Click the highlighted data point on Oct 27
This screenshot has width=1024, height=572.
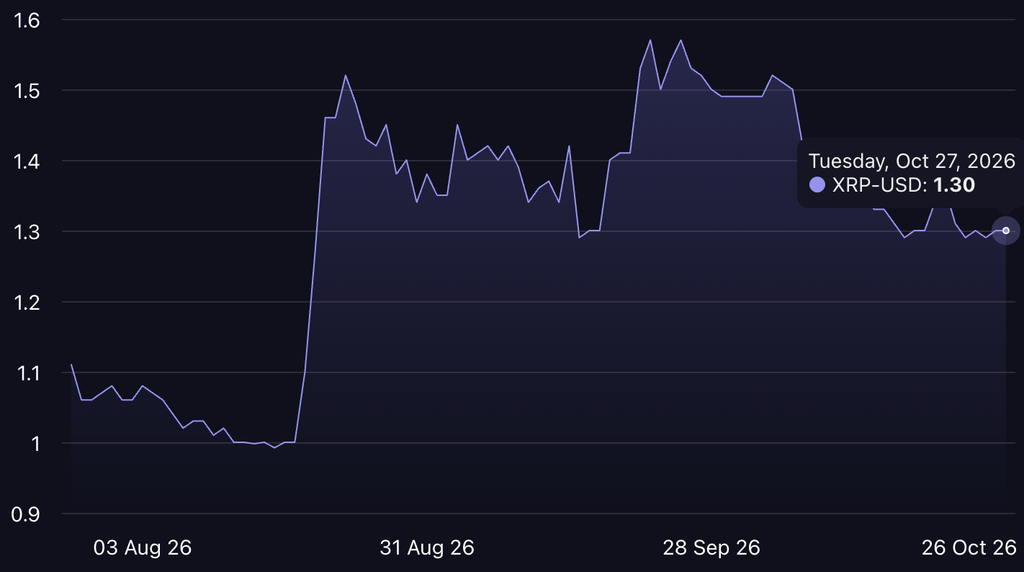tap(1006, 230)
